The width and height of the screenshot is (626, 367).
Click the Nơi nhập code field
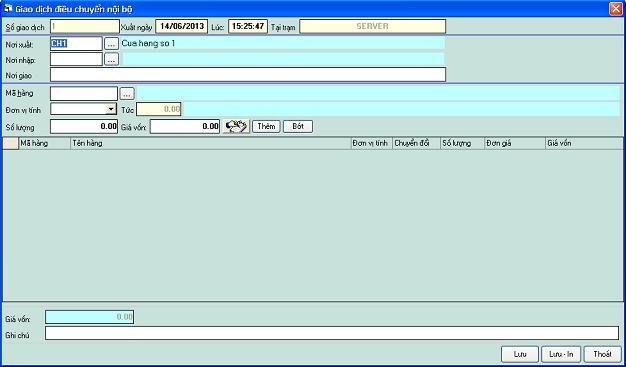click(x=76, y=60)
